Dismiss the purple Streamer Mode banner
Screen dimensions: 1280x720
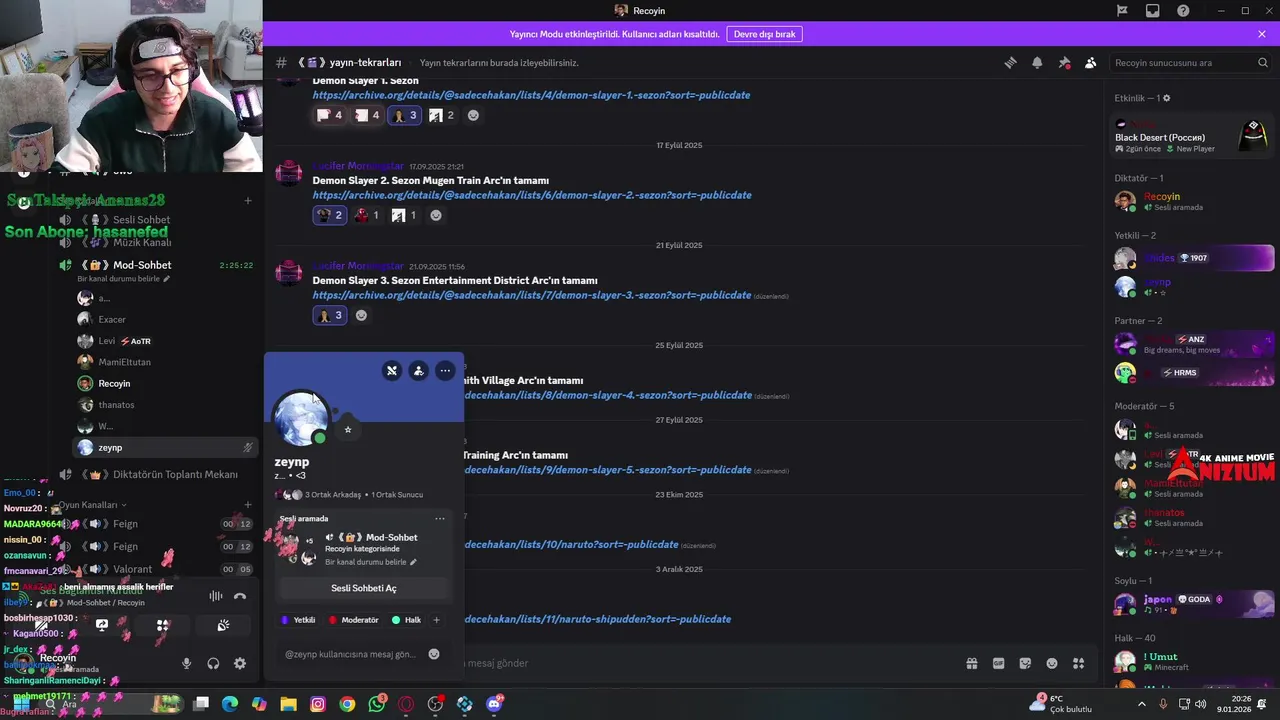pos(1262,34)
